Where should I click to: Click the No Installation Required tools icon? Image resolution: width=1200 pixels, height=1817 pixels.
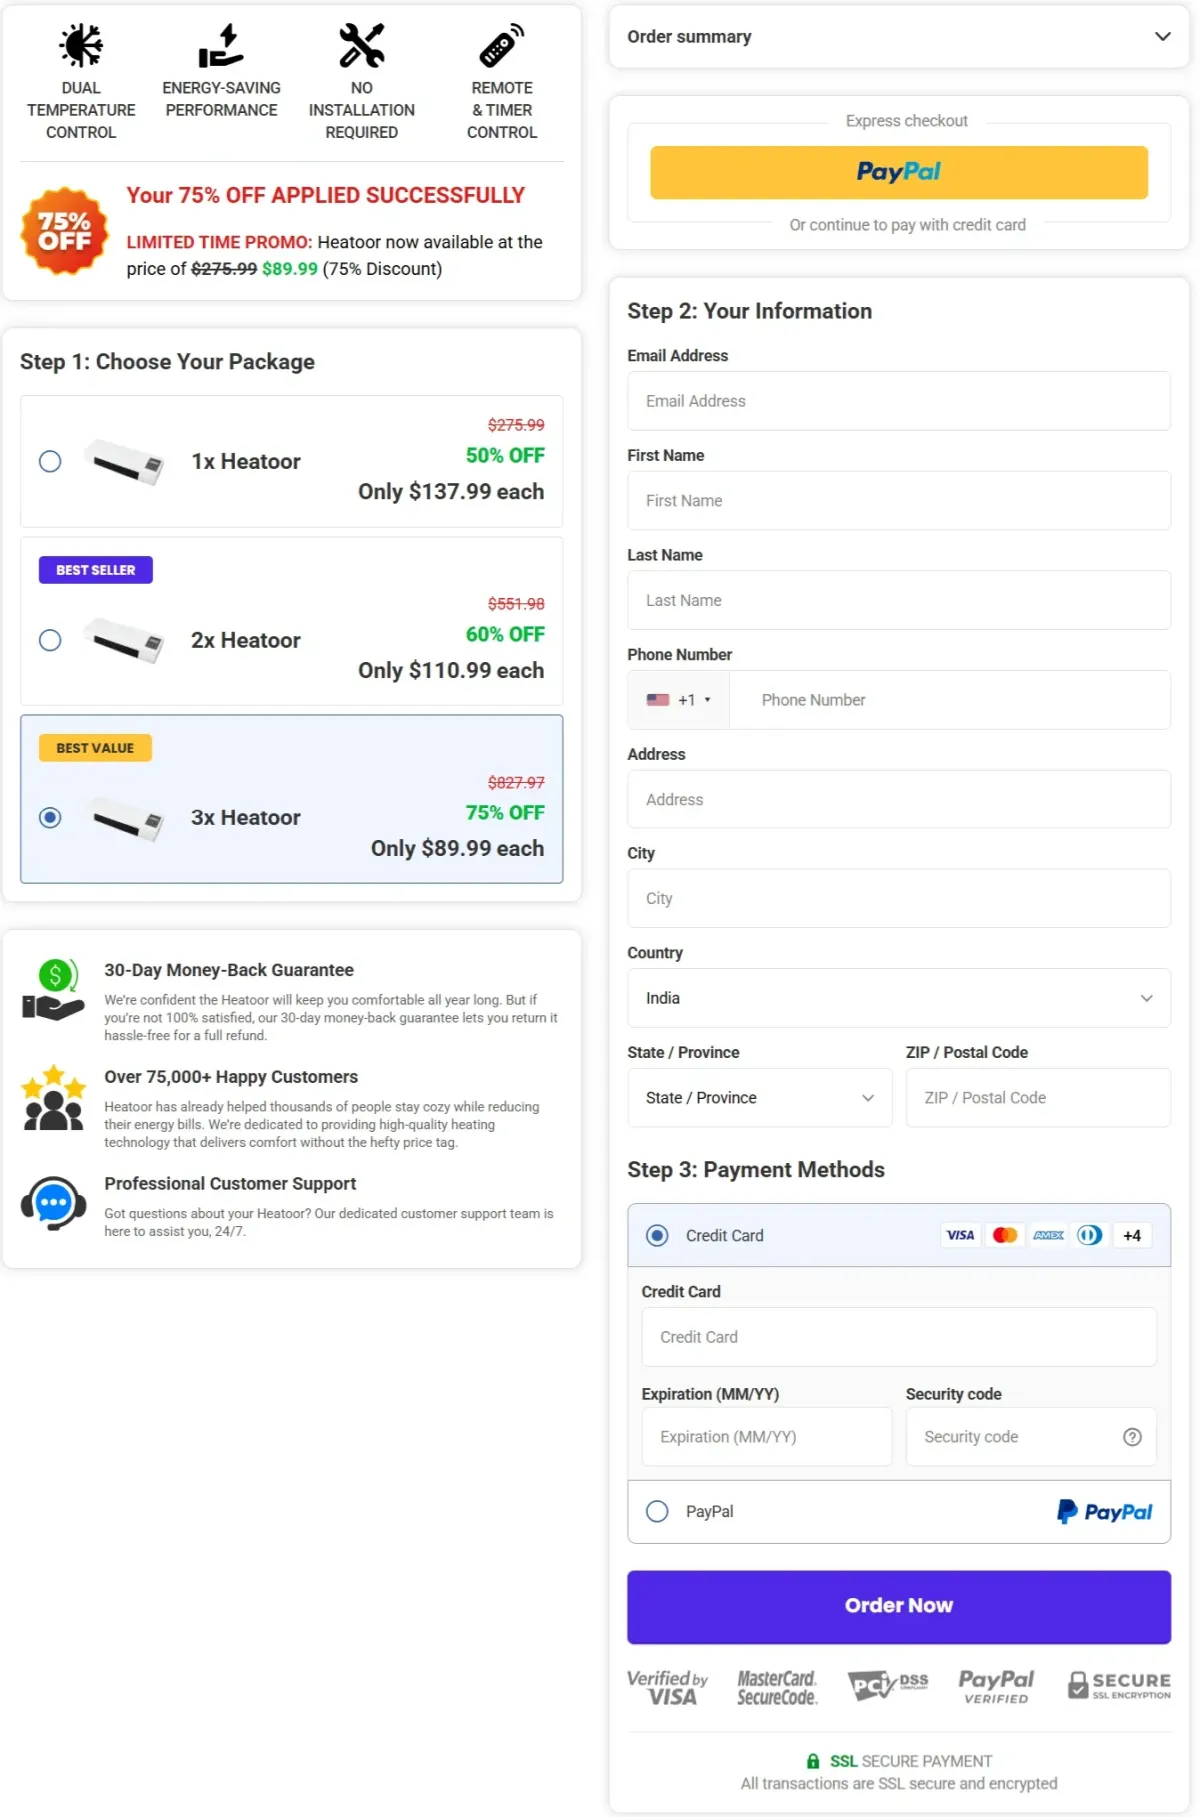pyautogui.click(x=361, y=45)
